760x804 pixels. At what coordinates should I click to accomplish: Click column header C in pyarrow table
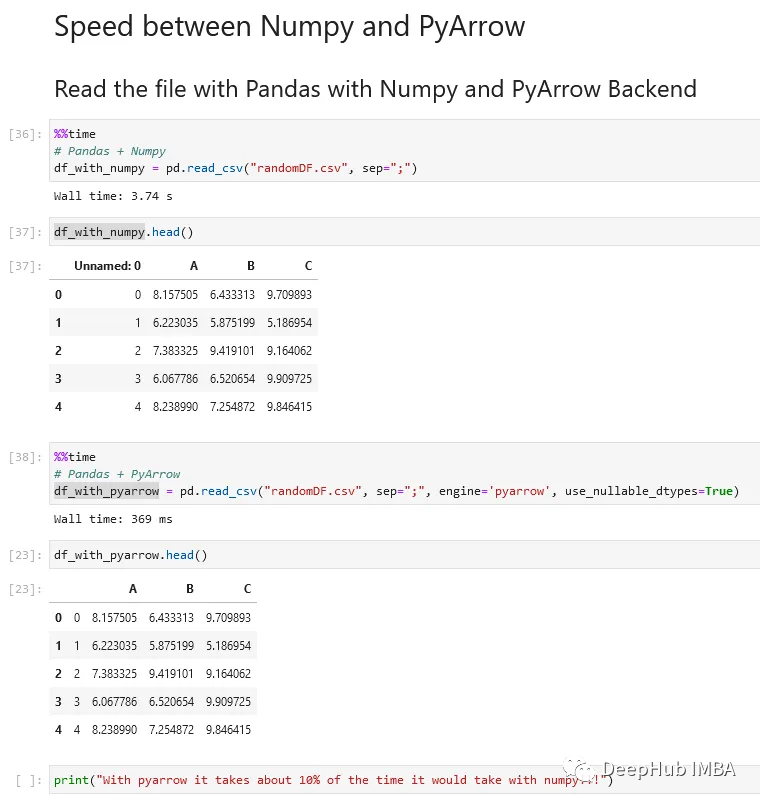(247, 589)
